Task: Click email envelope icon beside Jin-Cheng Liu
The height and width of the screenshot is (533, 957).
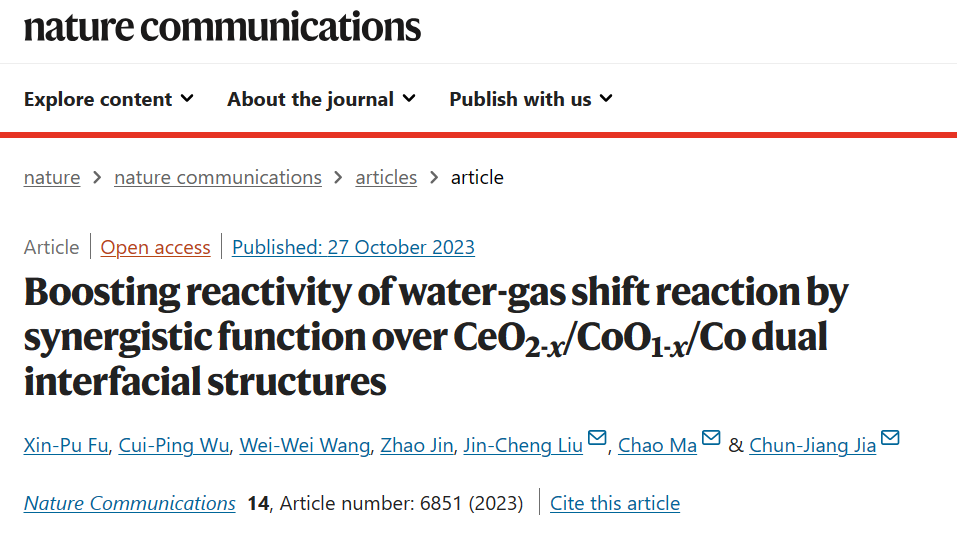Action: (597, 438)
